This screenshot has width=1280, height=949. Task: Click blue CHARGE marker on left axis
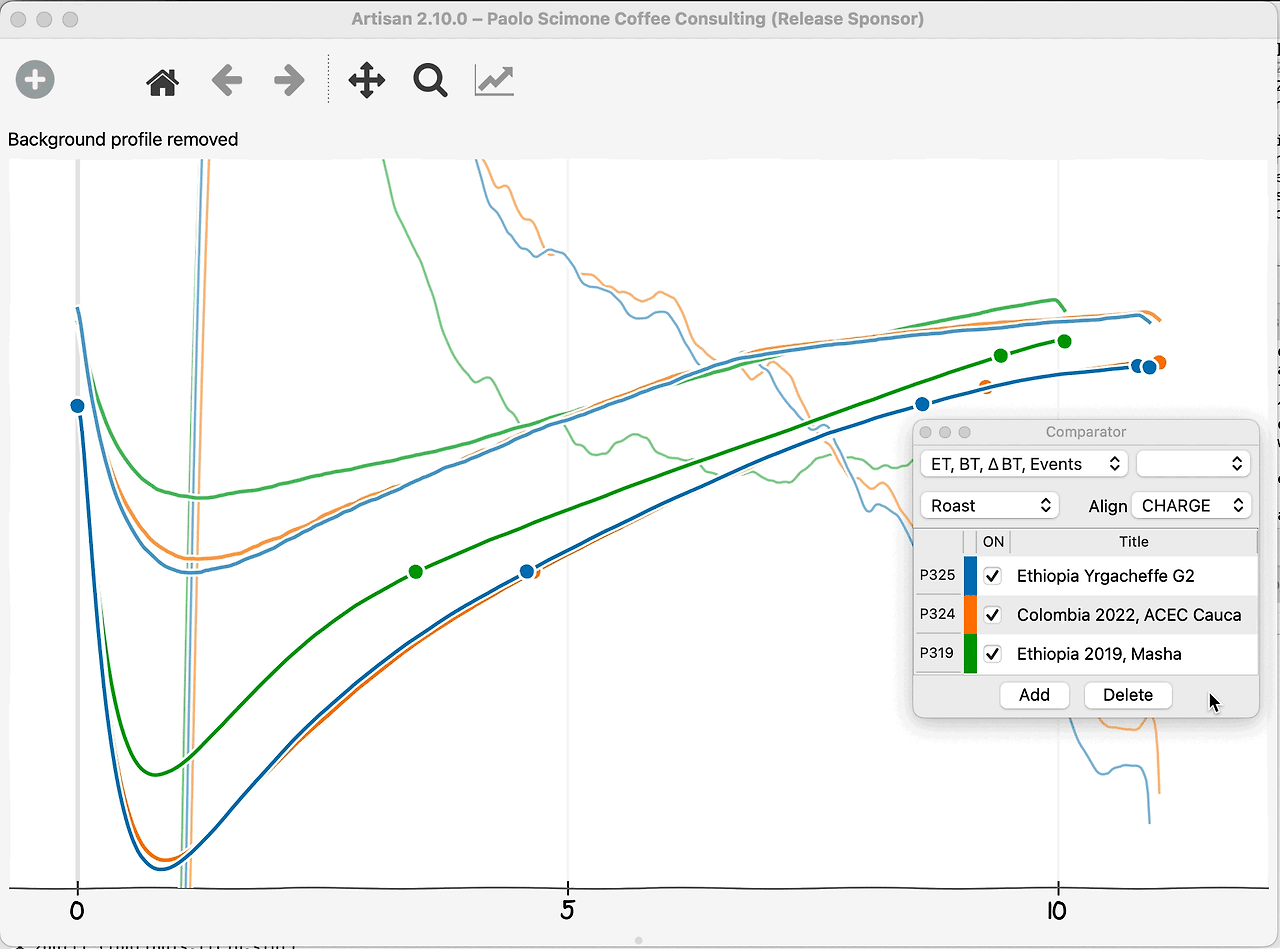click(77, 405)
